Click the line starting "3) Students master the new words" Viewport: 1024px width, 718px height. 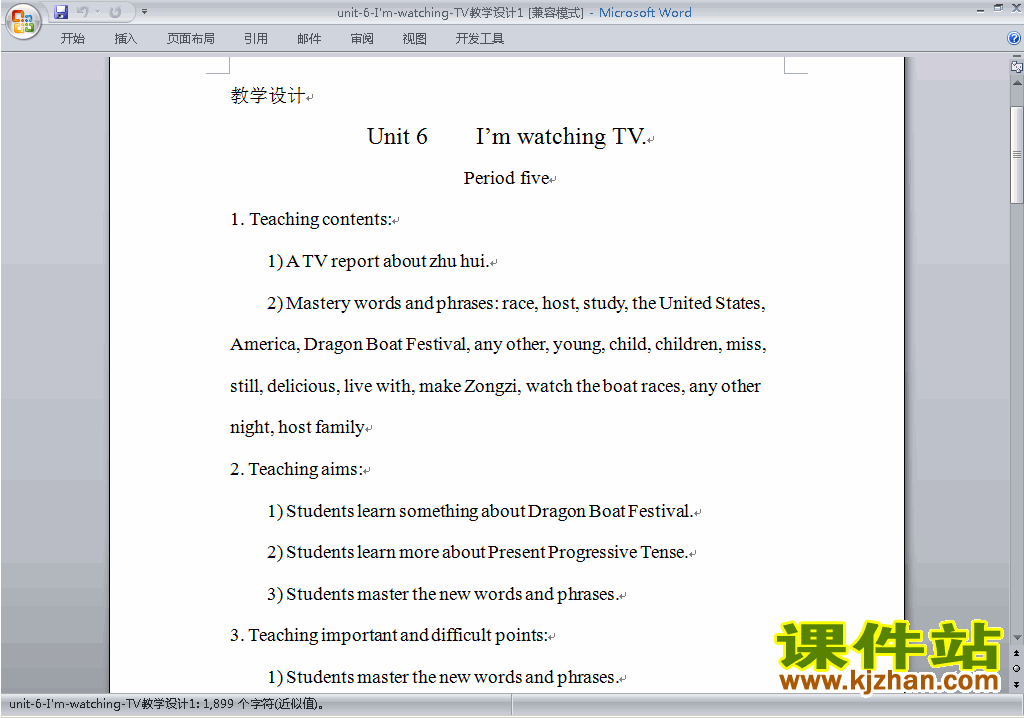pos(443,594)
